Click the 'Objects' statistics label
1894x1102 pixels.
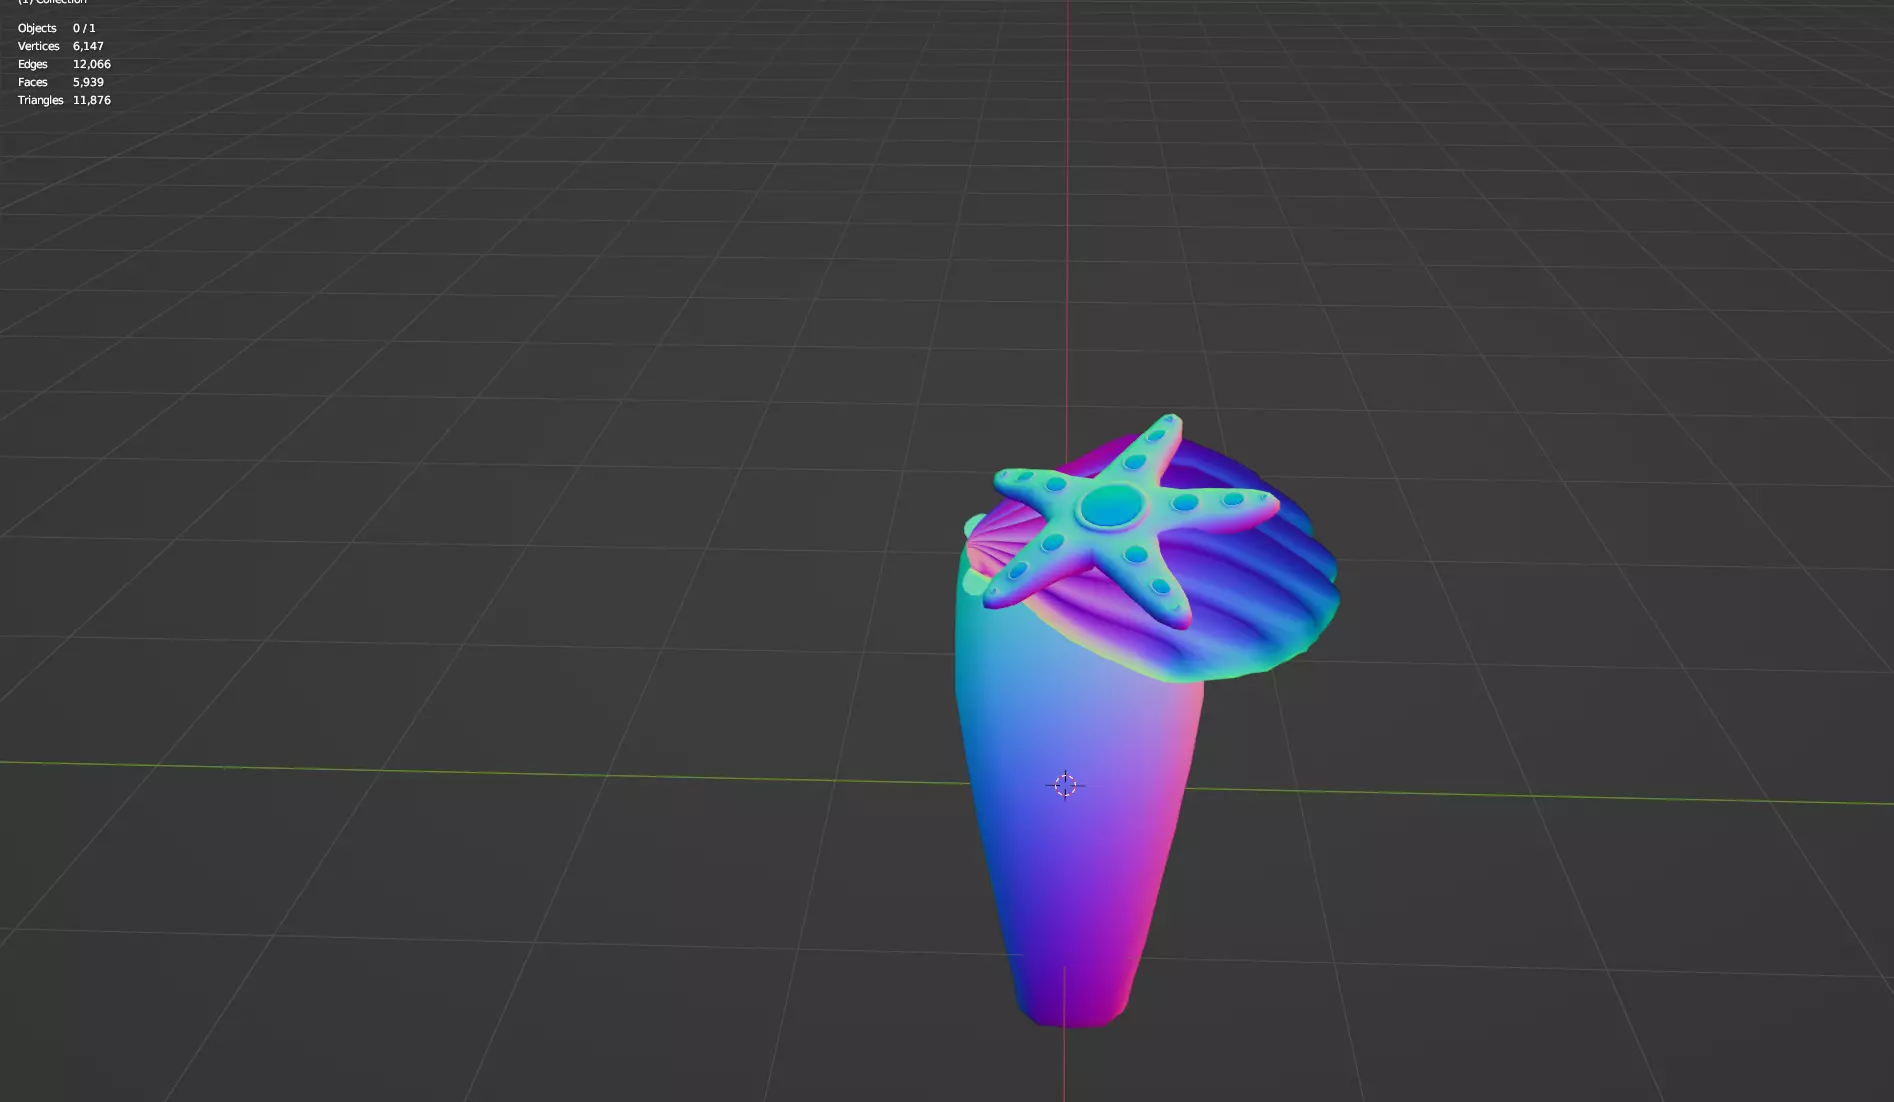point(37,28)
